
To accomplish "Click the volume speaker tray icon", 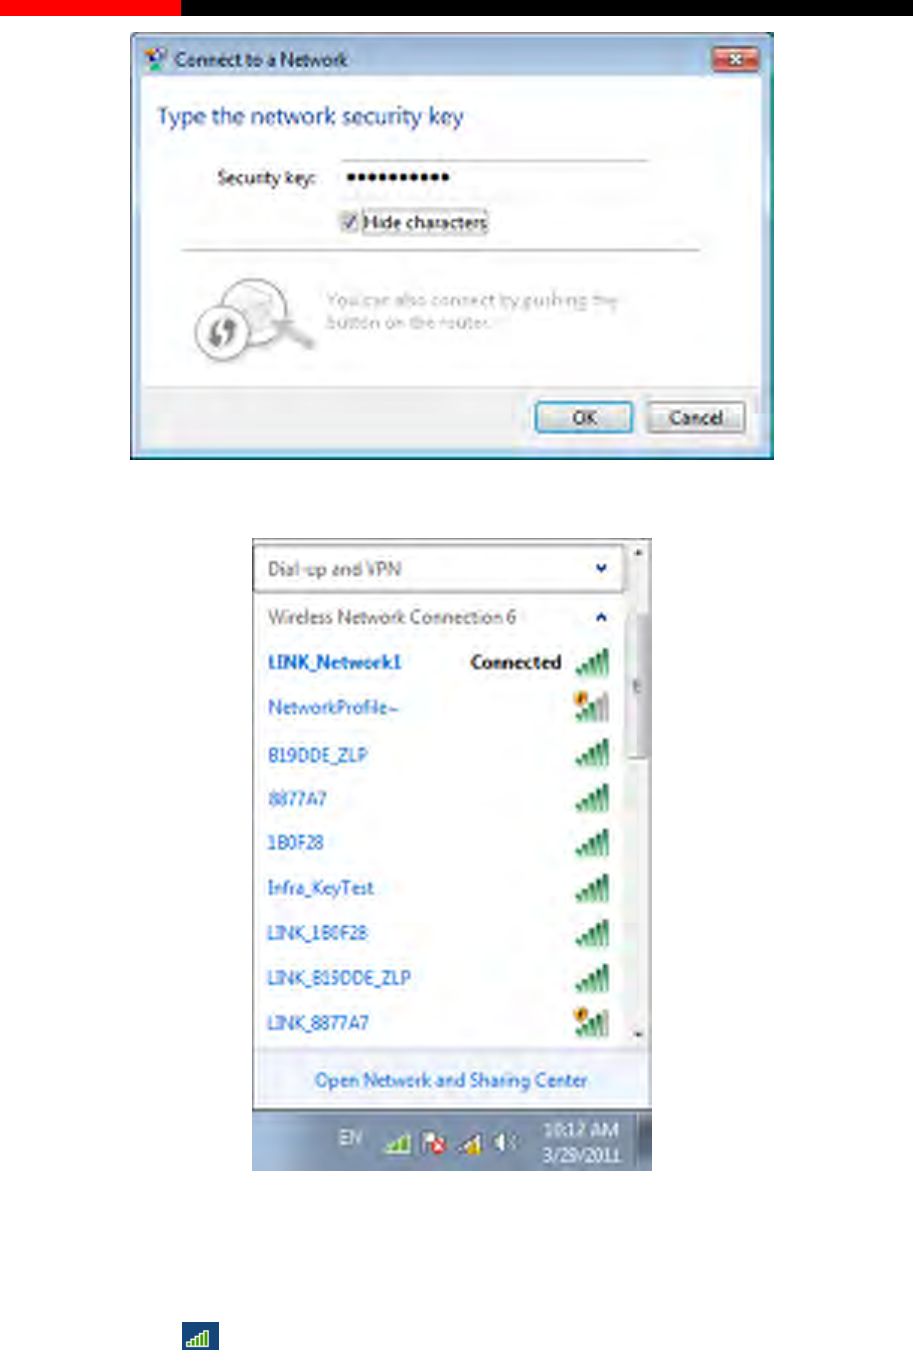I will (x=506, y=1141).
